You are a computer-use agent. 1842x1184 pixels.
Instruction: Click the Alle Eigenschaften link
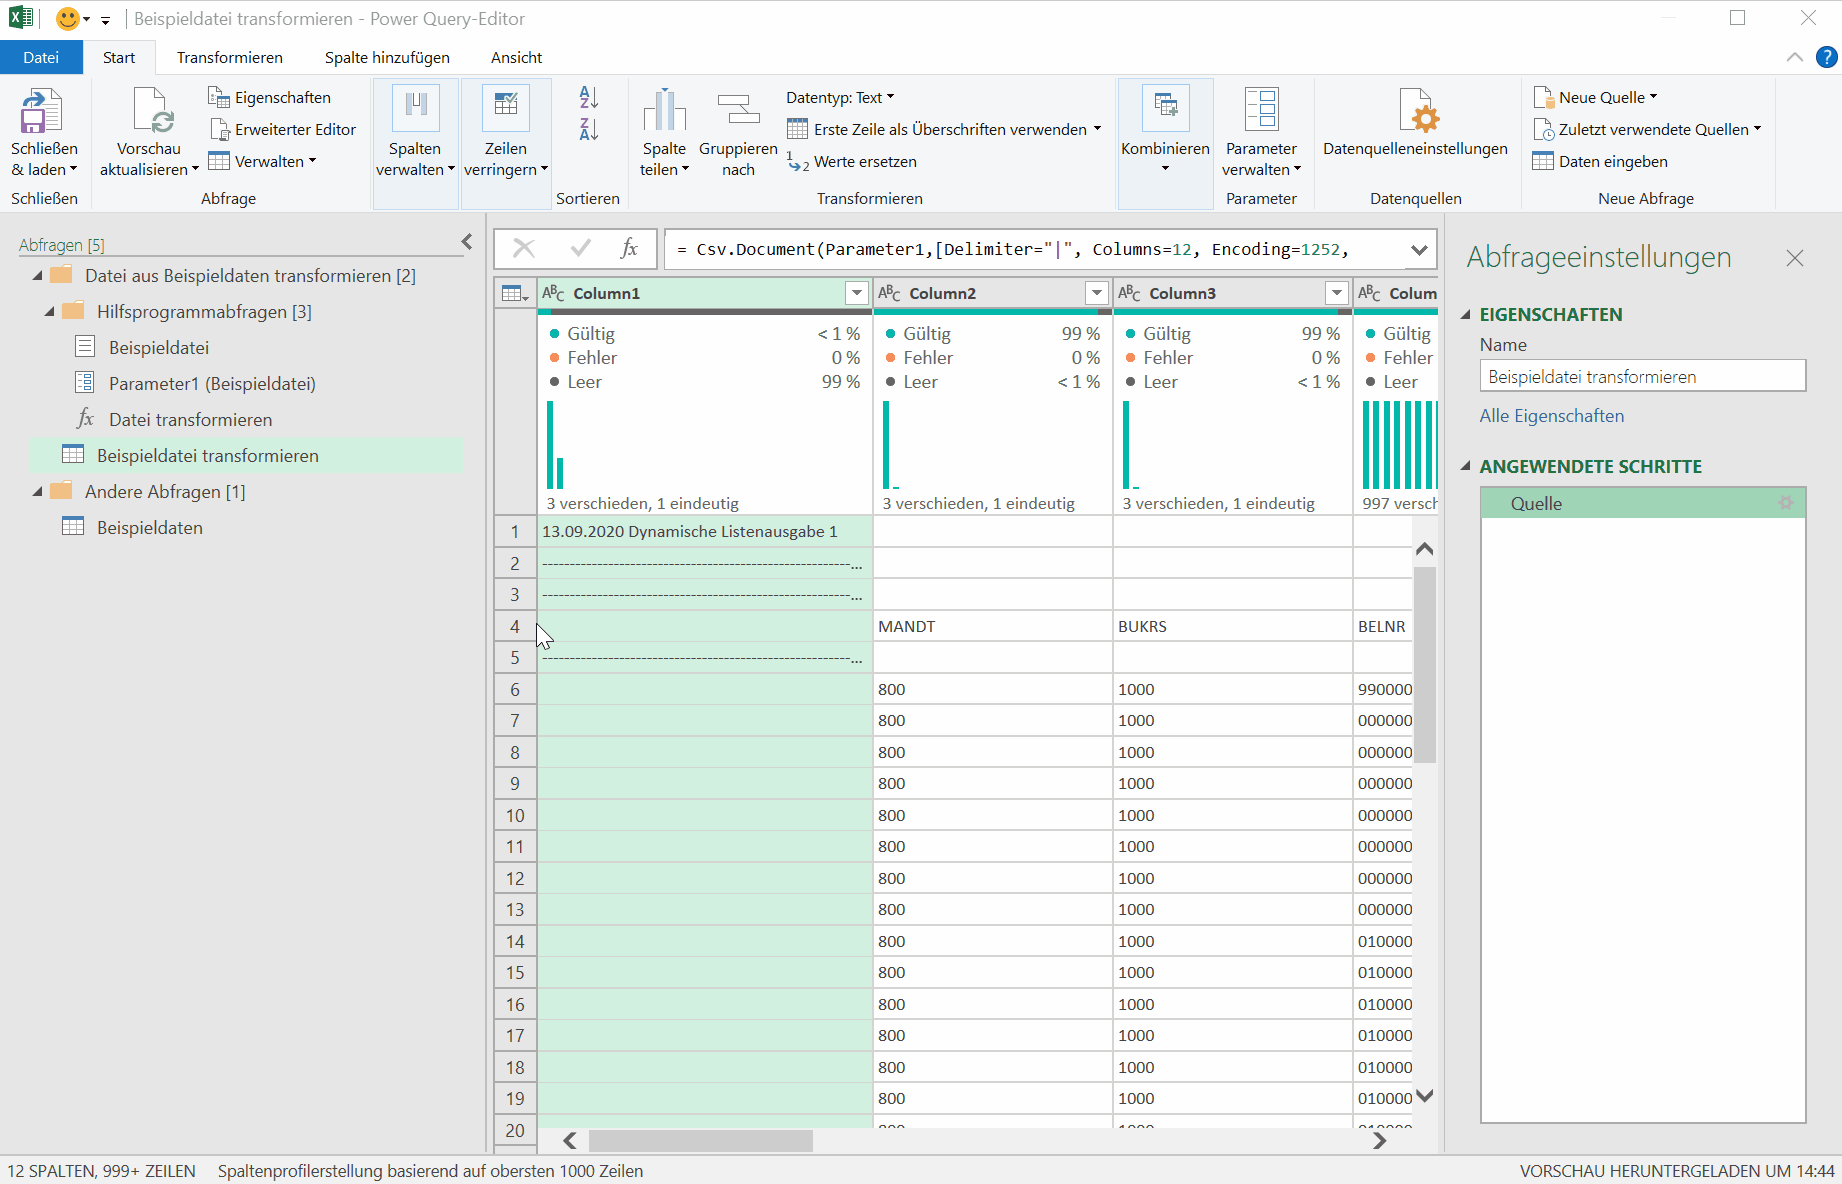1551,416
